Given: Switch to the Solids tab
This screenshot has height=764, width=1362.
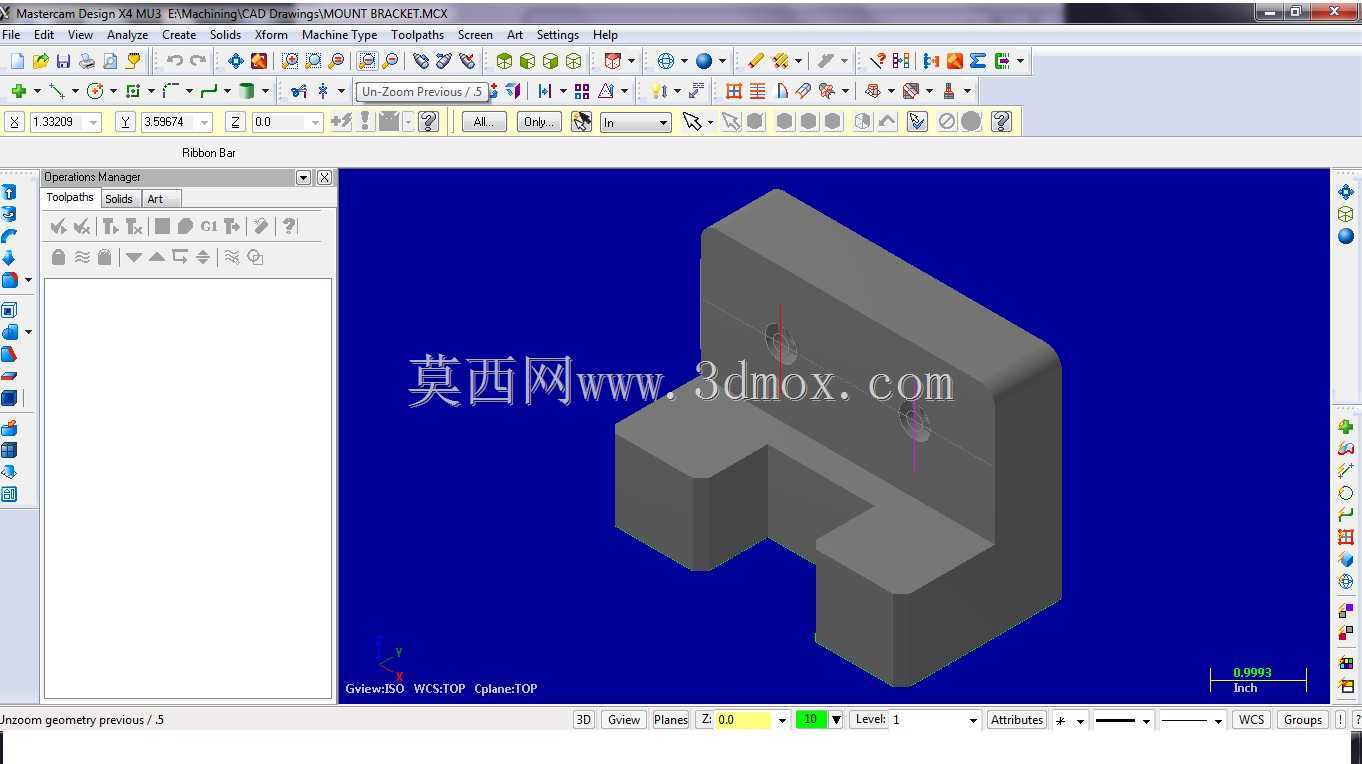Looking at the screenshot, I should tap(119, 198).
